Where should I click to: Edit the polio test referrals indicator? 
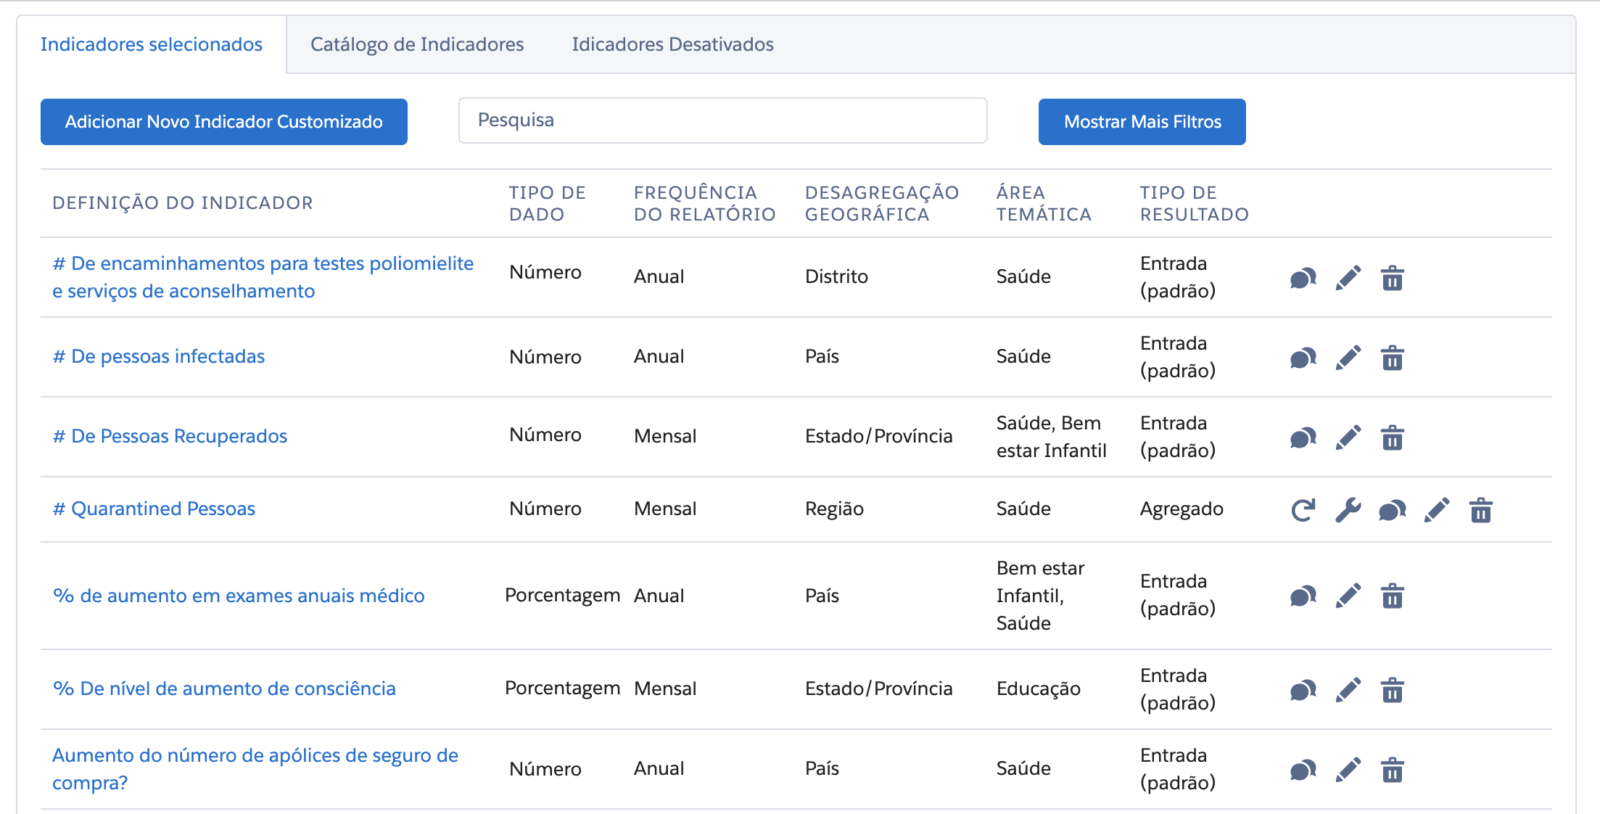(x=1348, y=278)
